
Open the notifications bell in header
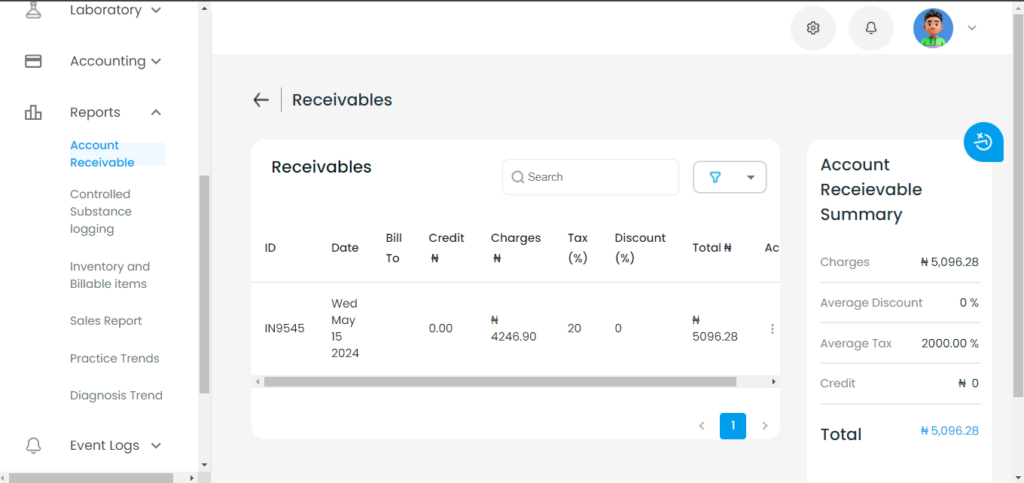click(871, 28)
